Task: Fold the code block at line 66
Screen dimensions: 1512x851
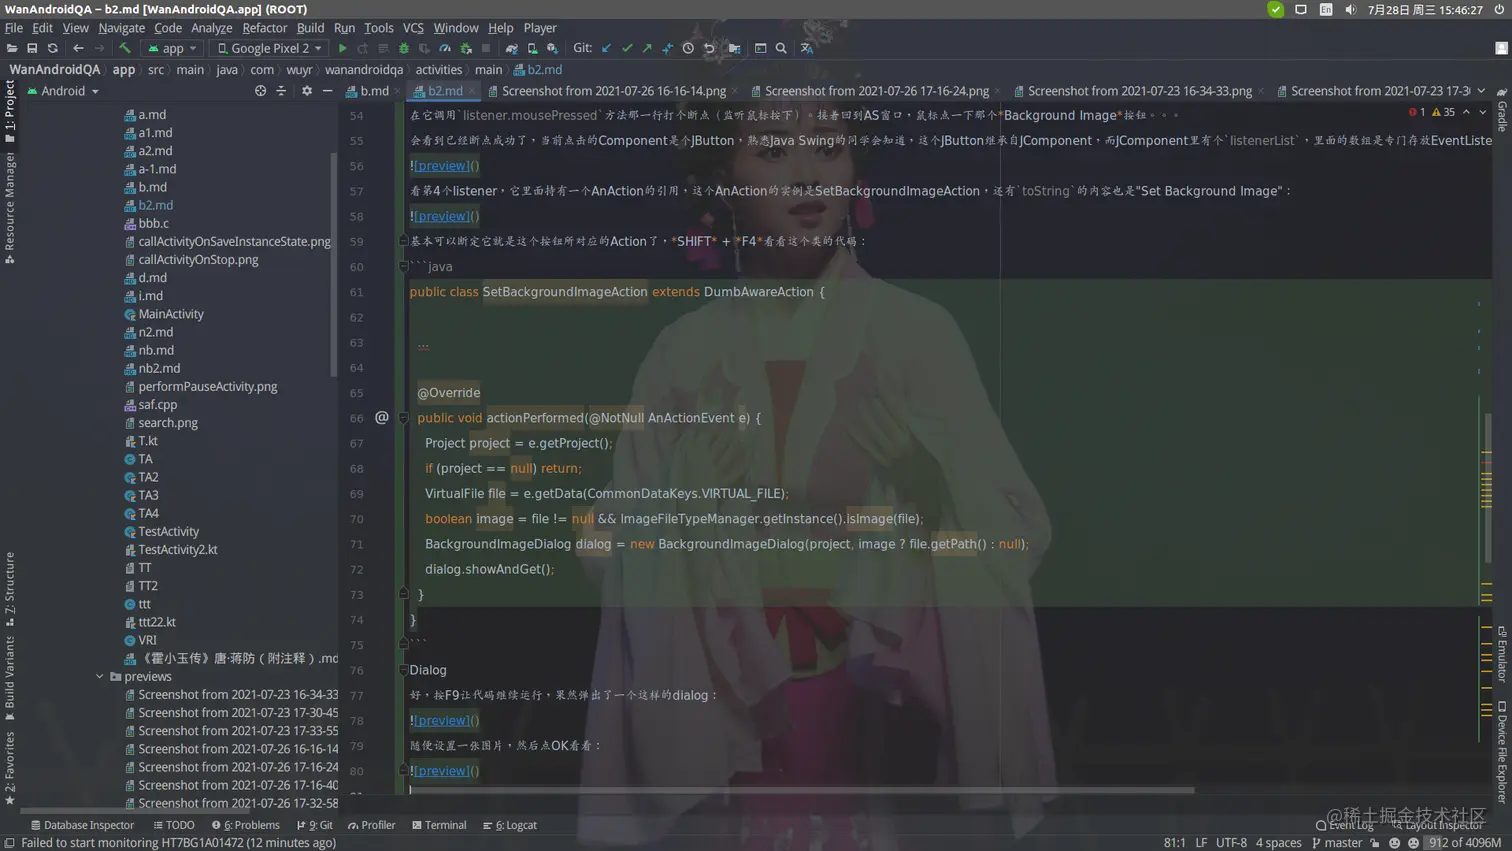Action: point(404,418)
